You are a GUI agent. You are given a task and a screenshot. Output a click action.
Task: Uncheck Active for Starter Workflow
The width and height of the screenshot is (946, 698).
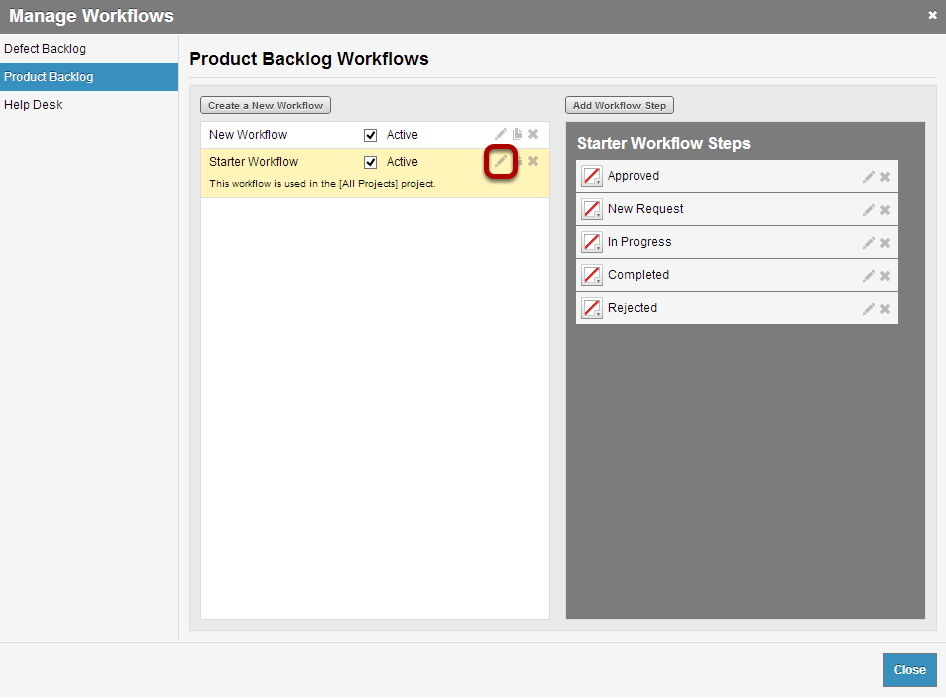tap(370, 162)
